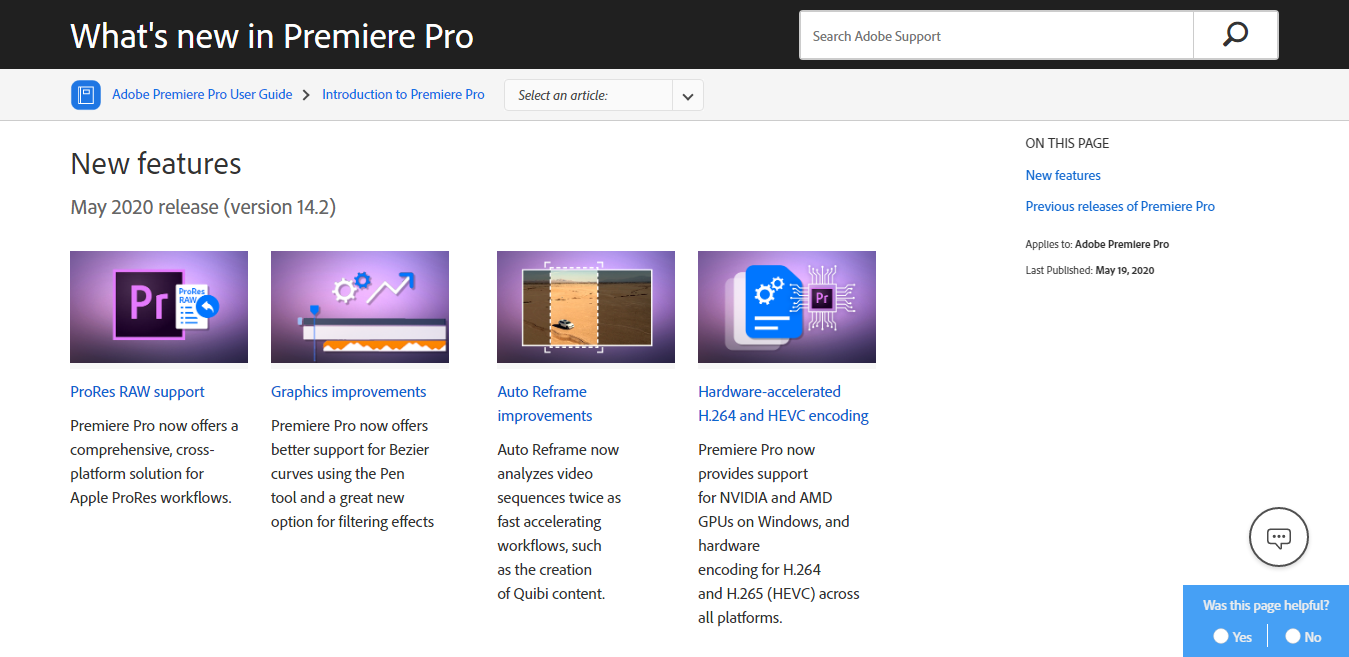Open Introduction to Premiere Pro link
The image size is (1349, 657).
403,94
